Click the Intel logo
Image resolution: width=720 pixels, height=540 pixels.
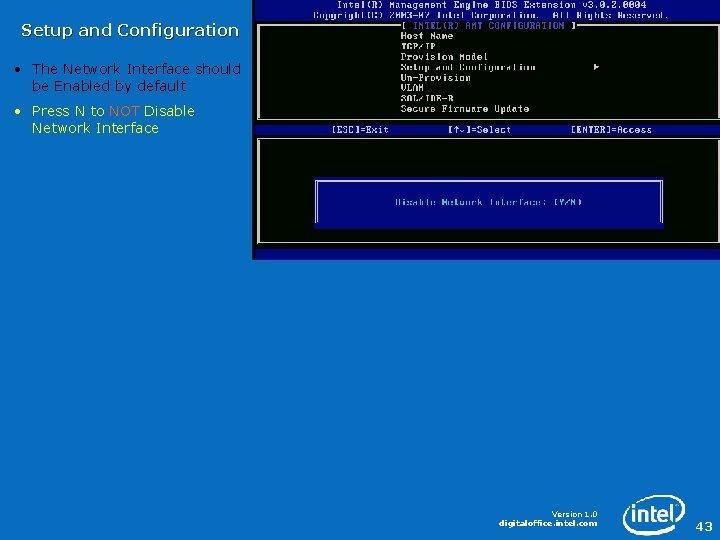click(x=653, y=514)
